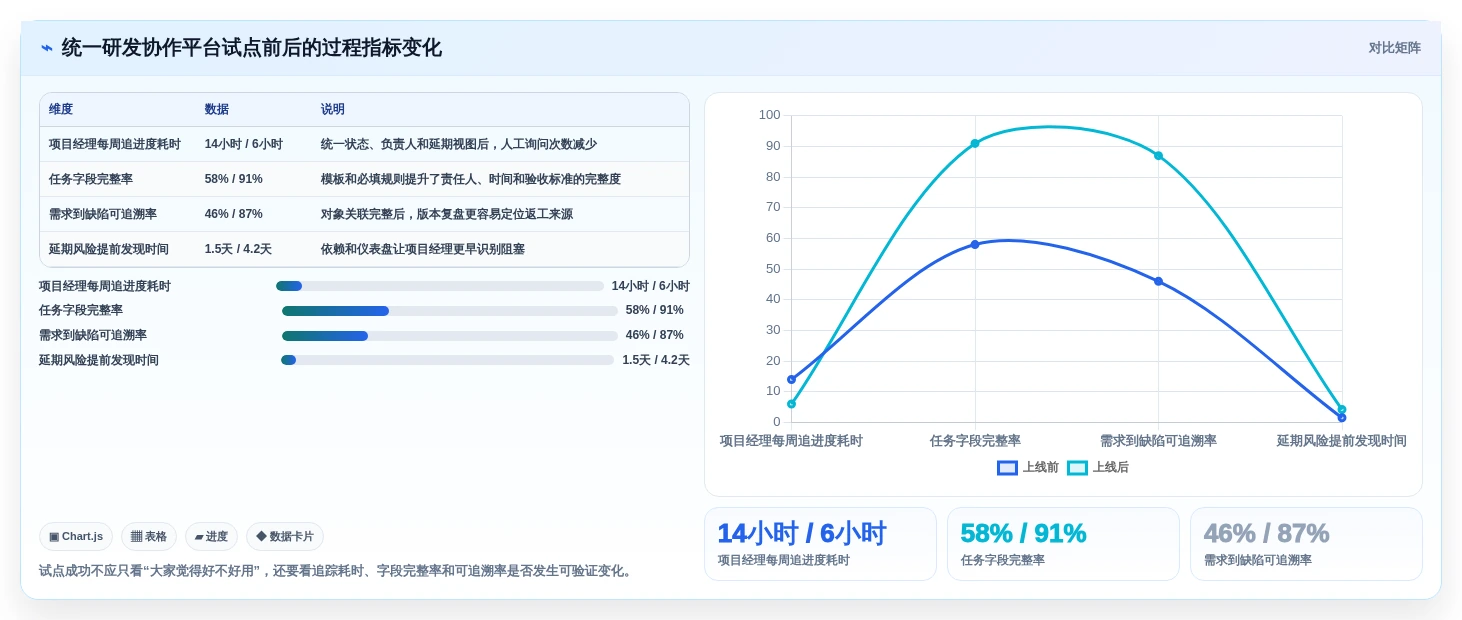This screenshot has width=1462, height=620.
Task: Click the 上线前 point at 项目经理每周追进度耗时 (14)
Action: (x=791, y=379)
